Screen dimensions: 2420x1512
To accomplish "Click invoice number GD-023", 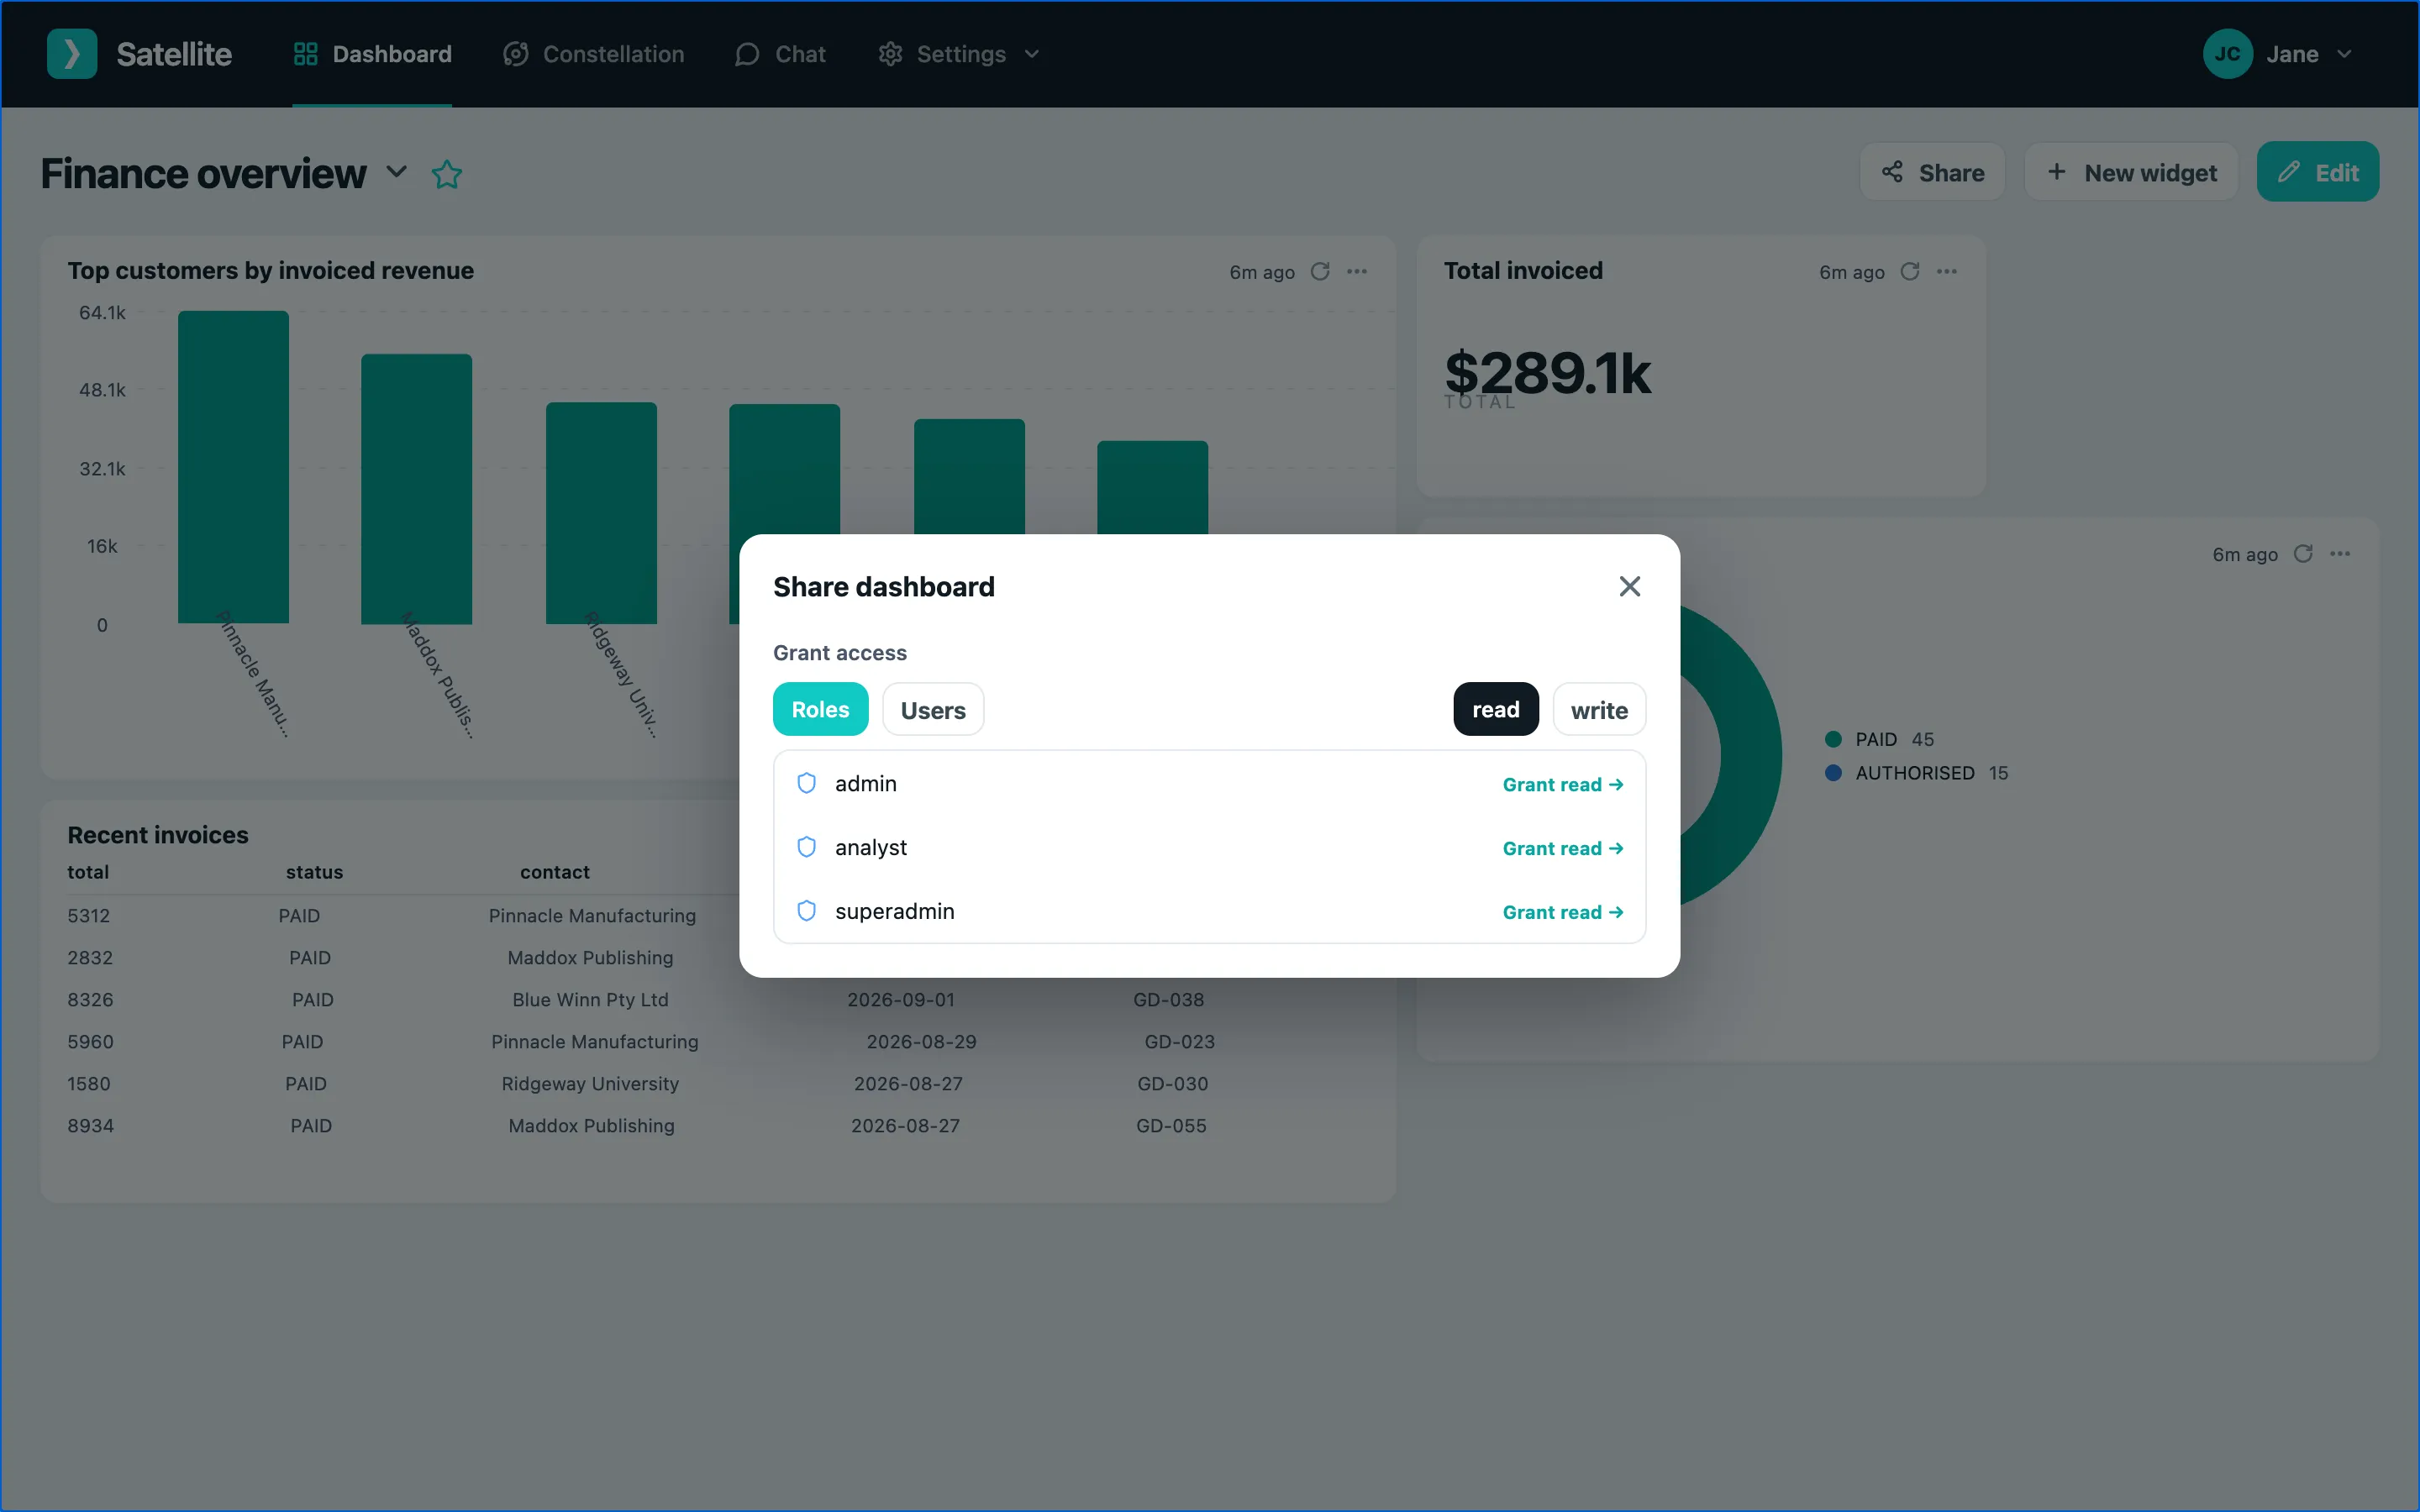I will click(x=1179, y=1042).
